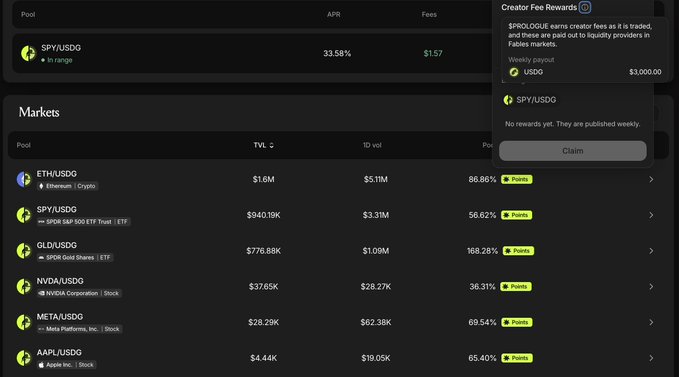Screen dimensions: 679x377
Task: Click the APR column header in positions
Action: point(333,15)
